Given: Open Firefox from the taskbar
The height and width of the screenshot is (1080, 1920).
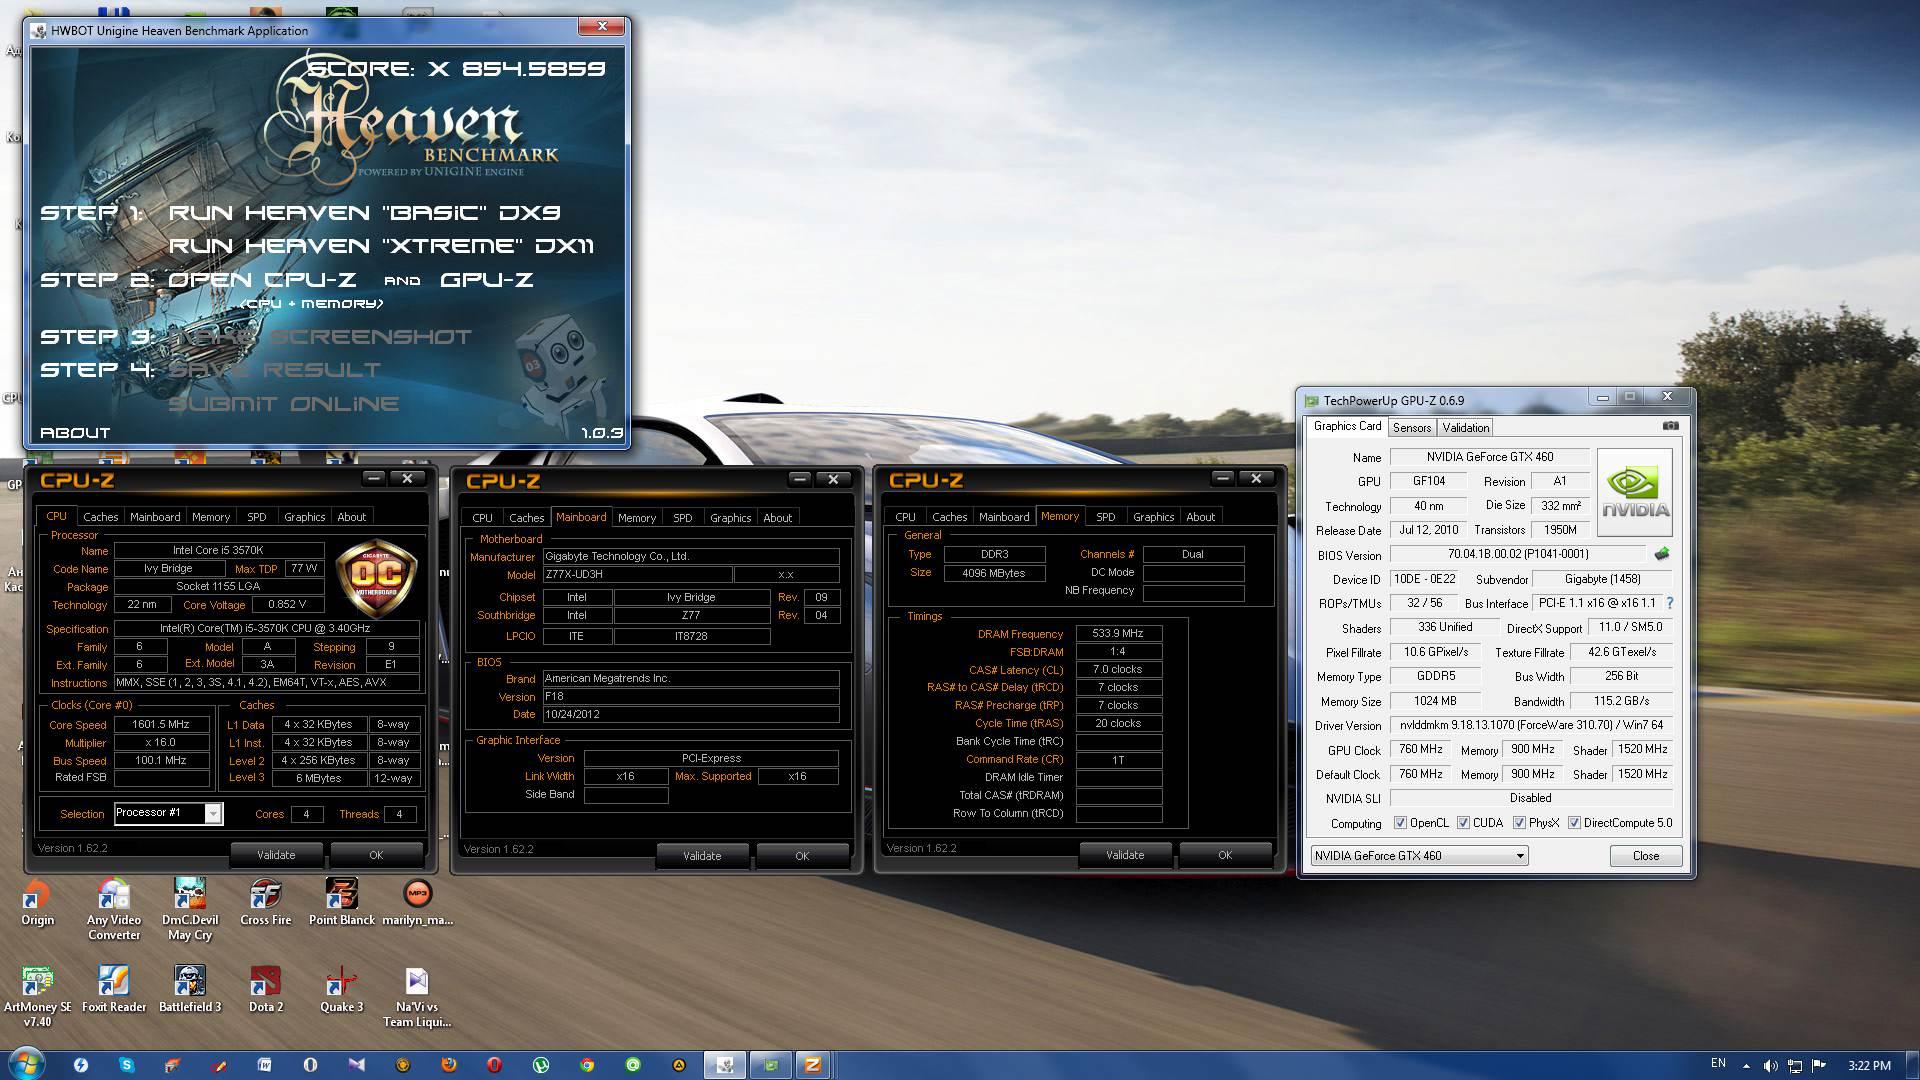Looking at the screenshot, I should pos(448,1065).
